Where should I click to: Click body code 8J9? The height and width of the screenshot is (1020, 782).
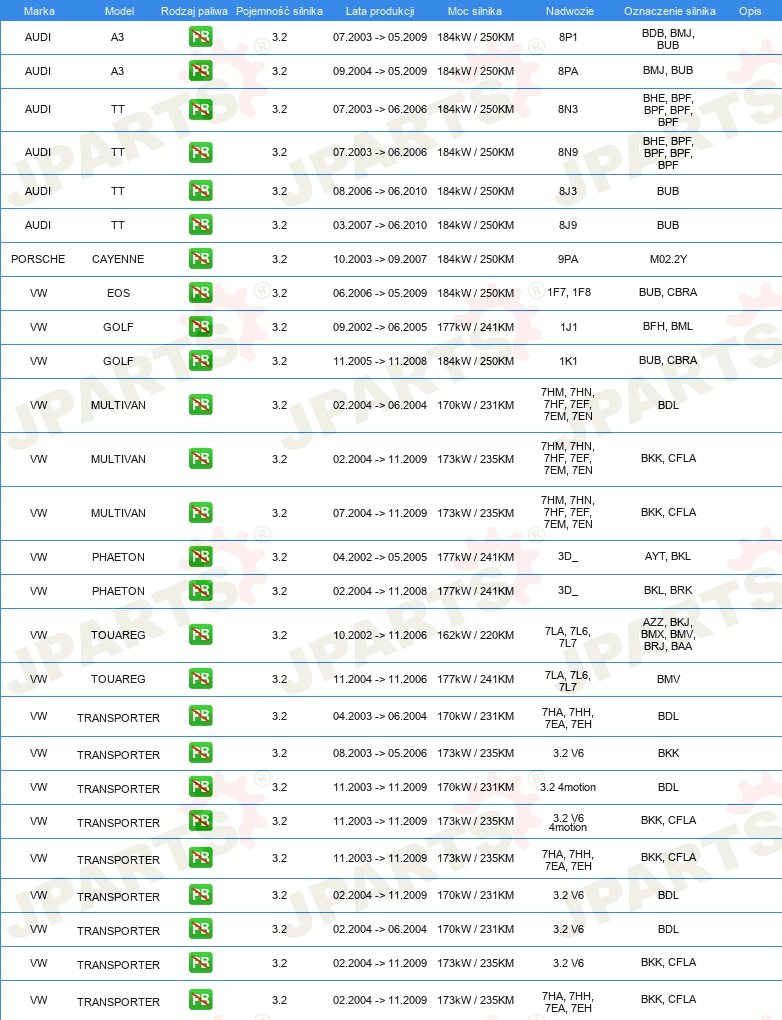[x=568, y=225]
